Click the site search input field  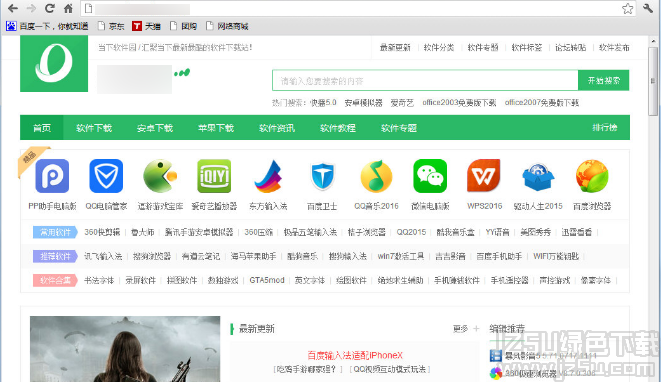click(x=425, y=80)
